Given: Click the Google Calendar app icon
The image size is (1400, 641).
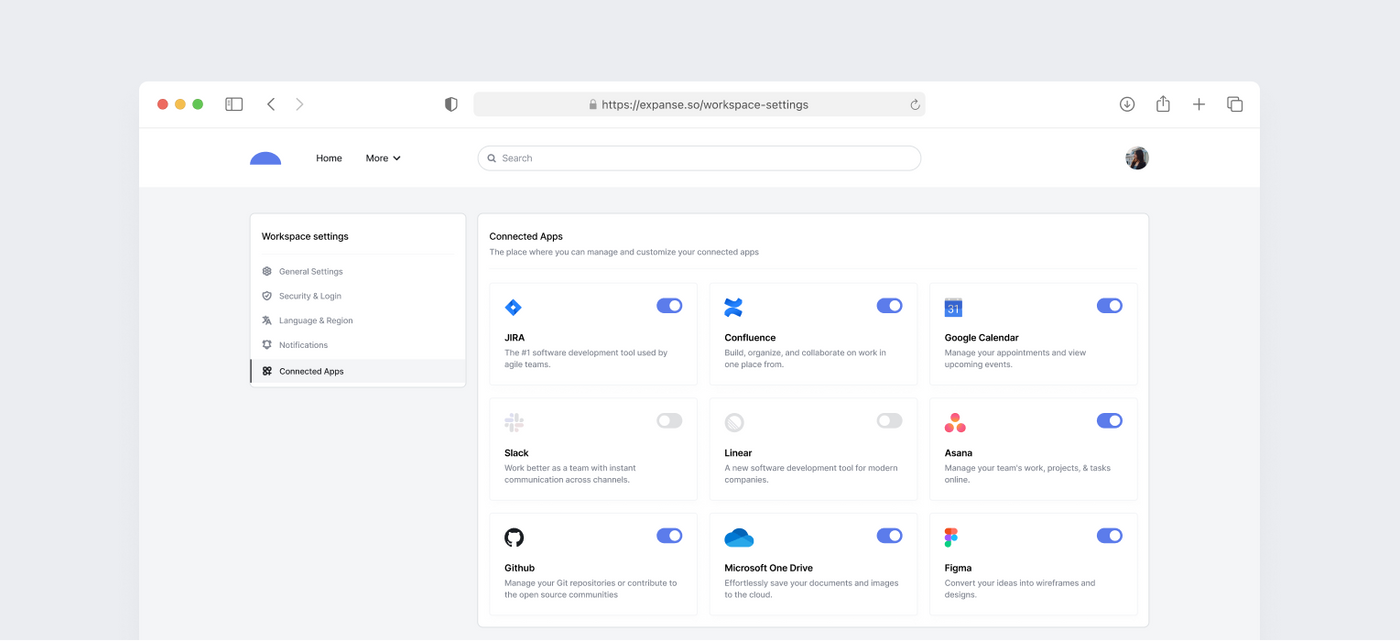Looking at the screenshot, I should point(953,306).
